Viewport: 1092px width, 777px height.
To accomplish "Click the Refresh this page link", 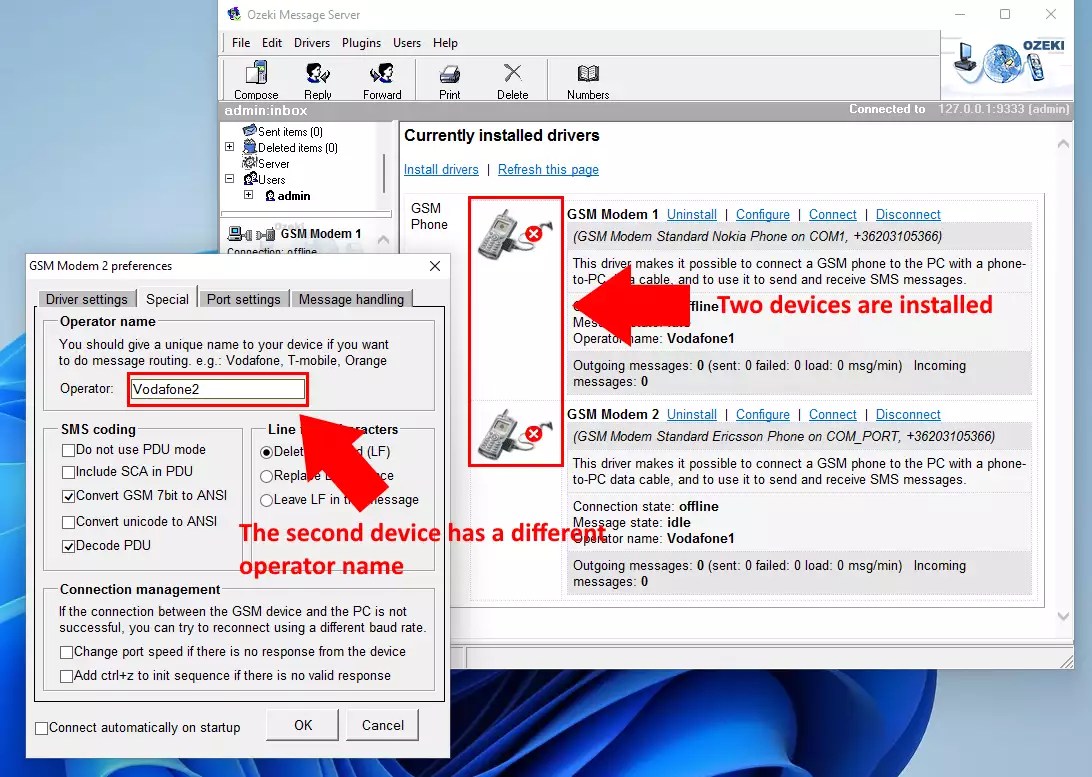I will (548, 170).
